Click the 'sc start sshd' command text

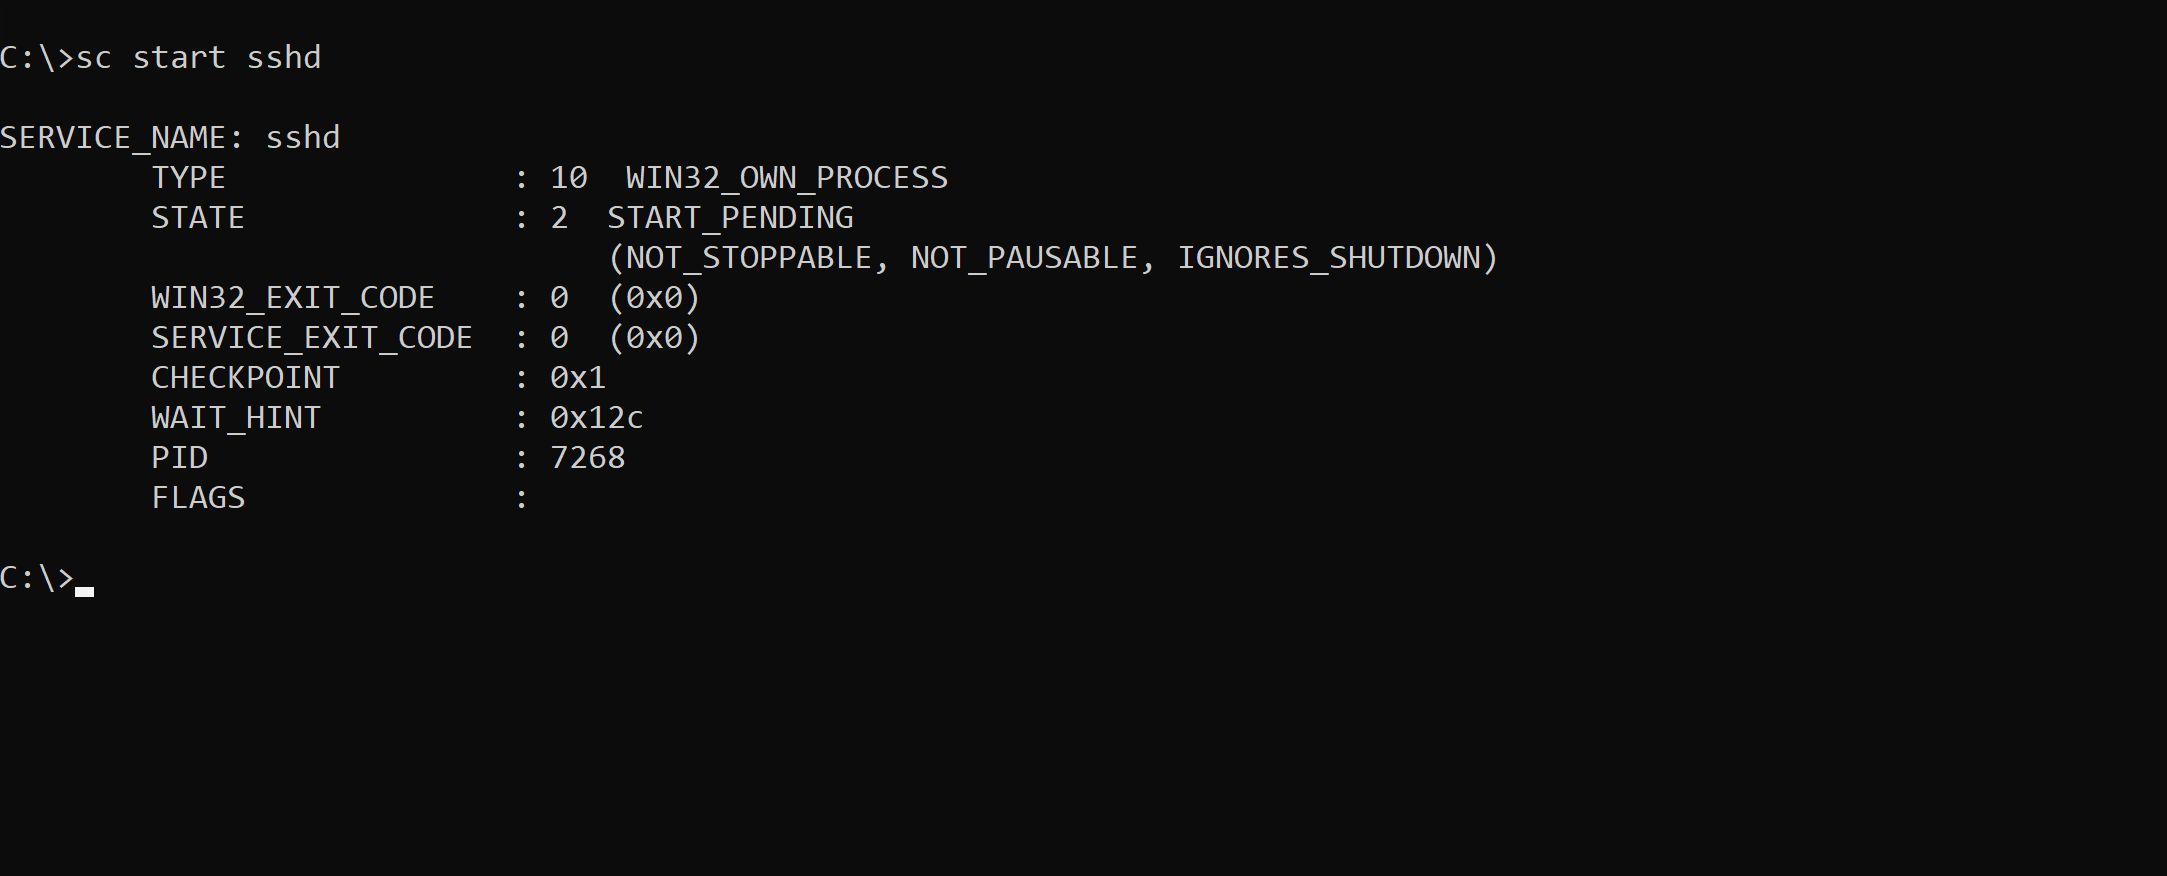coord(198,58)
